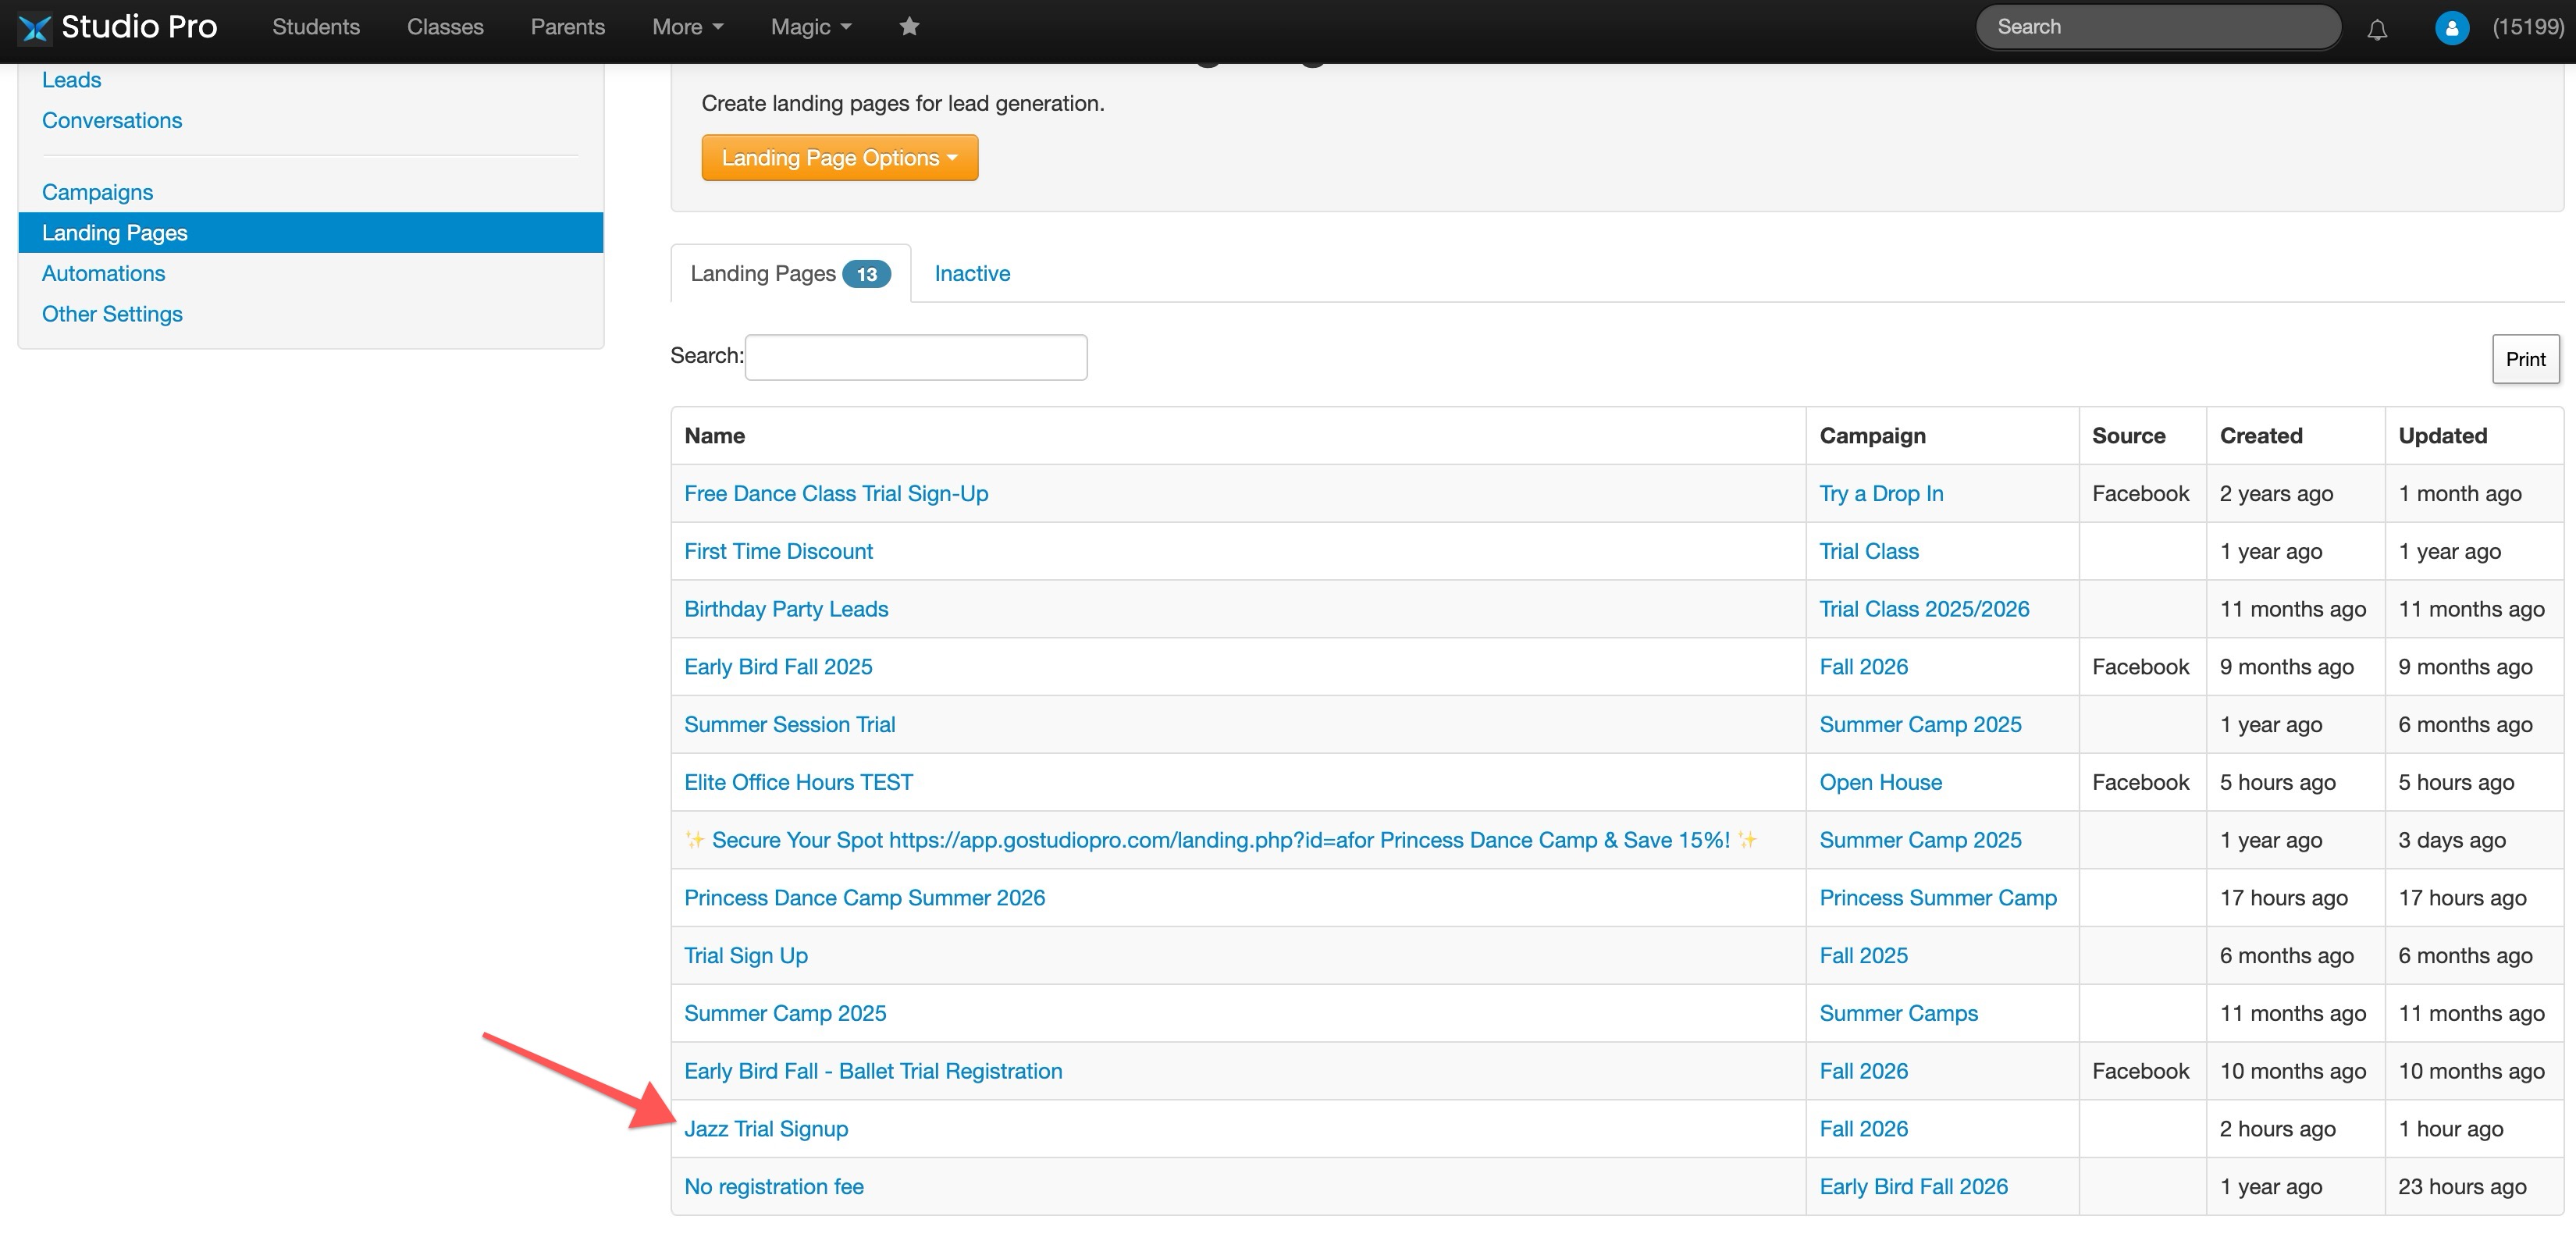This screenshot has width=2576, height=1241.
Task: Expand the More dropdown menu
Action: coord(687,27)
